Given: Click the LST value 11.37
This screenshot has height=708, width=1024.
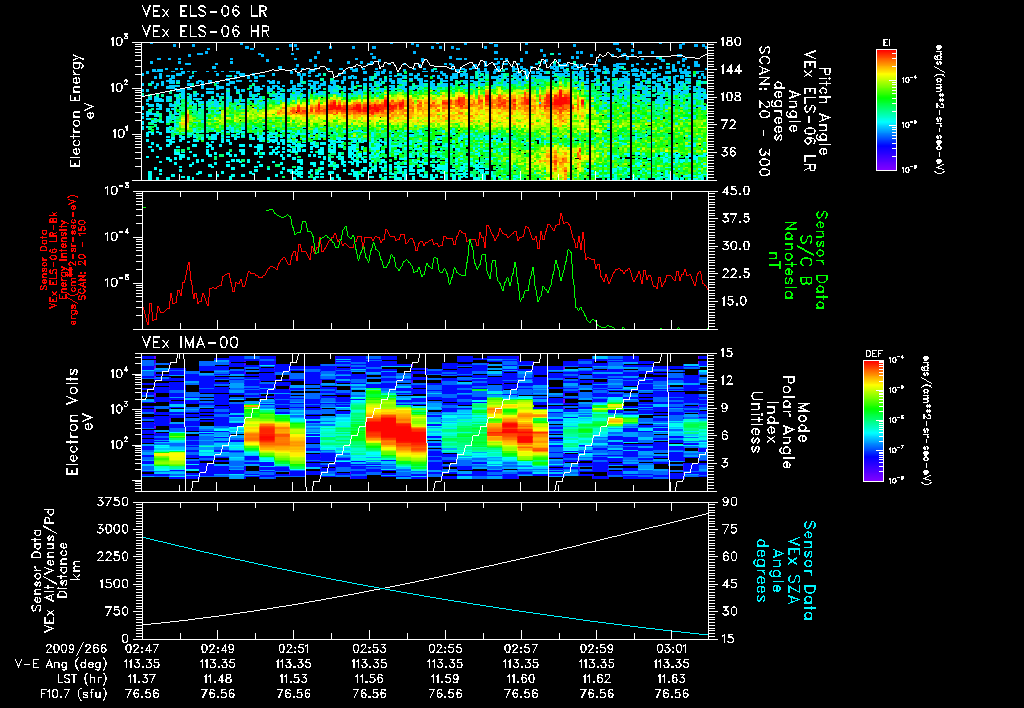Looking at the screenshot, I should 142,679.
